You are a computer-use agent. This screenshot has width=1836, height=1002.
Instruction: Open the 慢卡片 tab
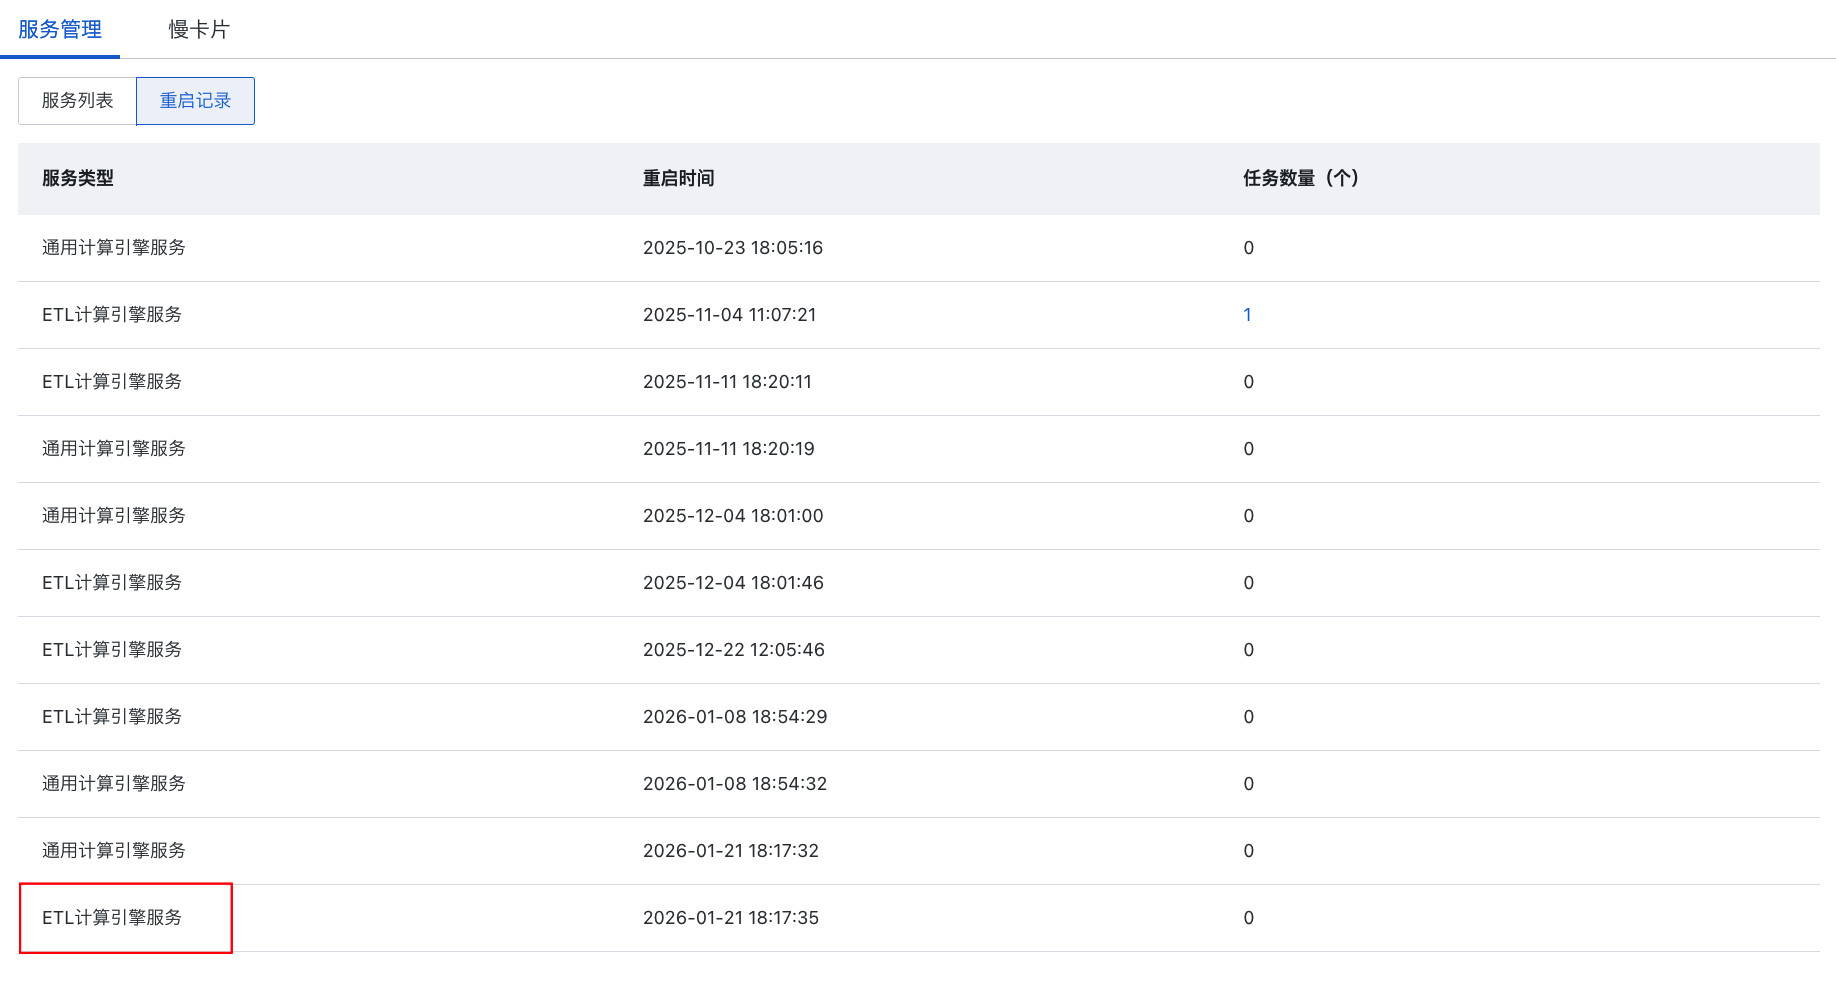click(x=199, y=30)
